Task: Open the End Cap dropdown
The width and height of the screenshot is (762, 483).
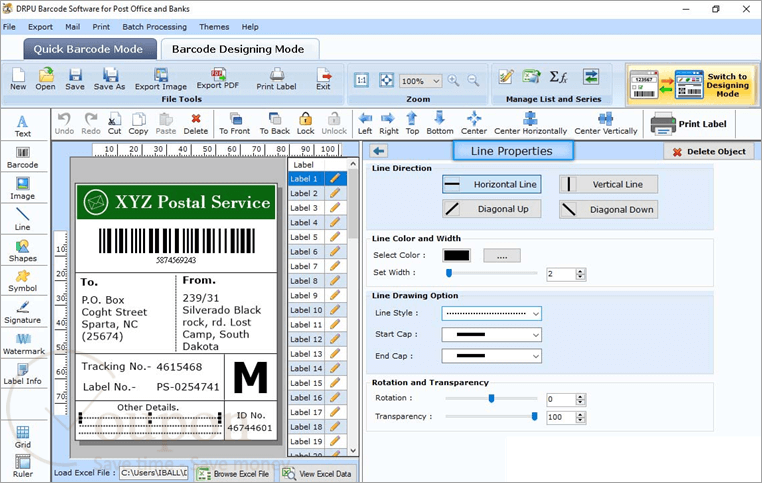Action: (x=491, y=356)
